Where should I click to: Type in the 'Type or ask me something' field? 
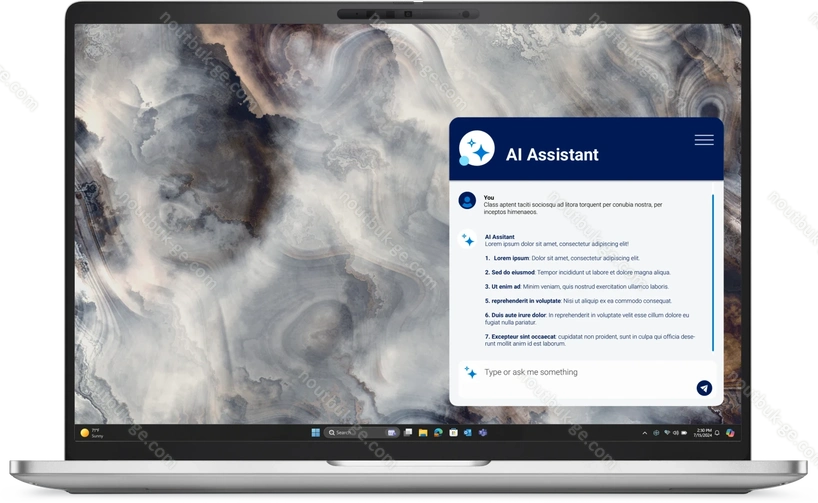pos(580,372)
